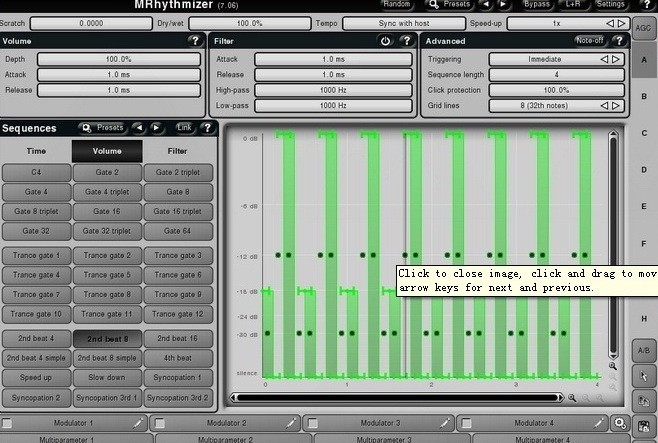
Task: Select the pointer tool icon in right sidebar
Action: 644,376
